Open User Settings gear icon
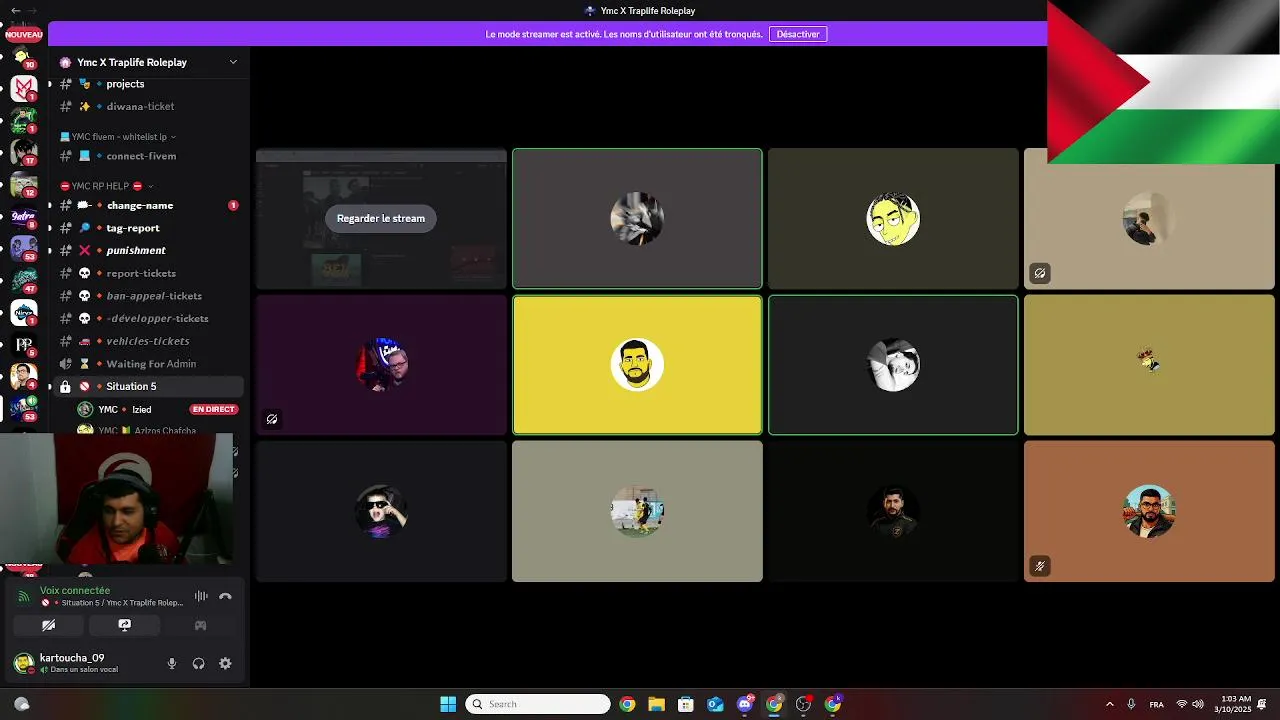The image size is (1280, 720). [x=225, y=663]
